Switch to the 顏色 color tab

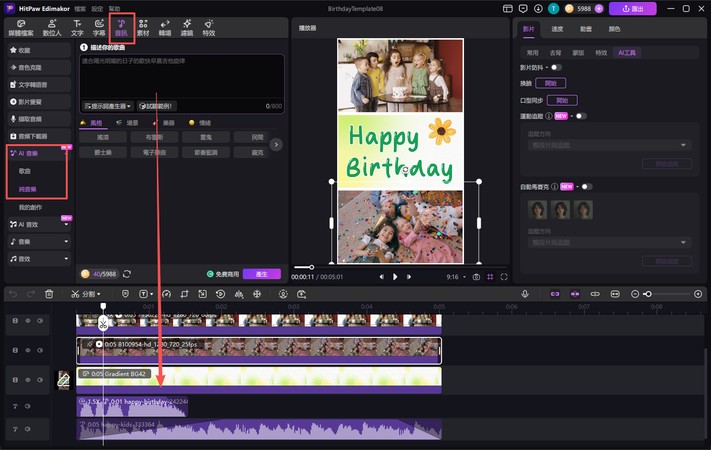pos(614,29)
